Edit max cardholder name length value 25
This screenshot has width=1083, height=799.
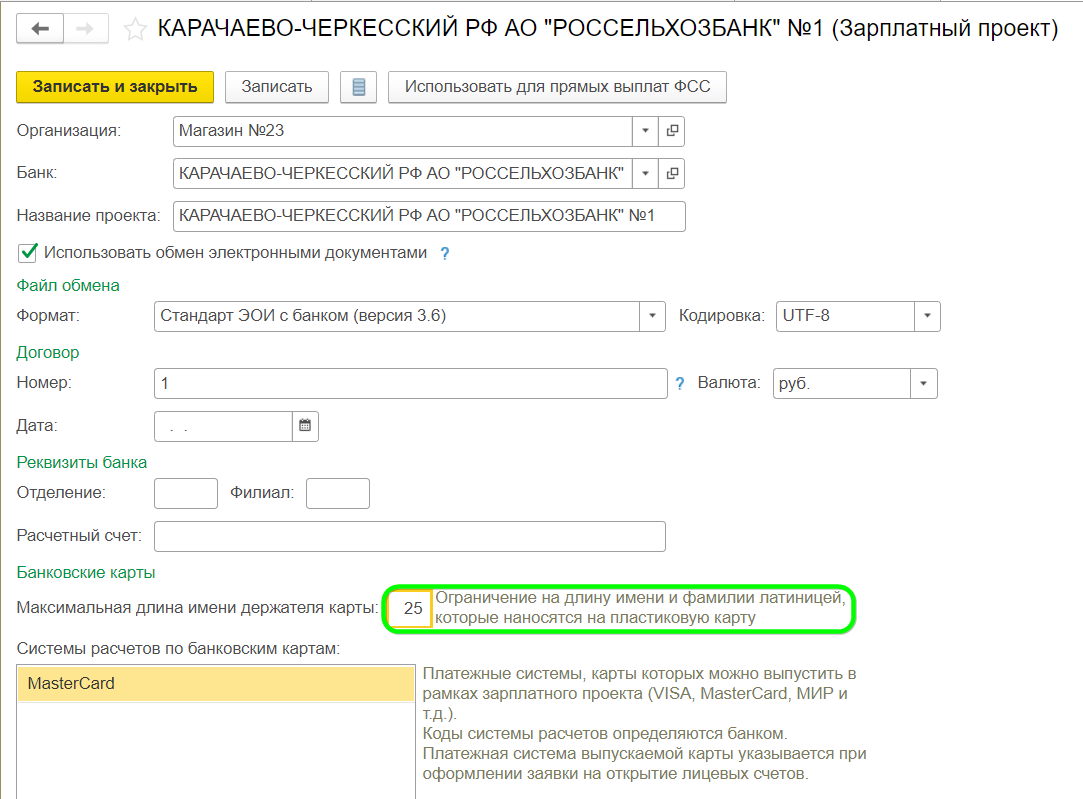410,608
